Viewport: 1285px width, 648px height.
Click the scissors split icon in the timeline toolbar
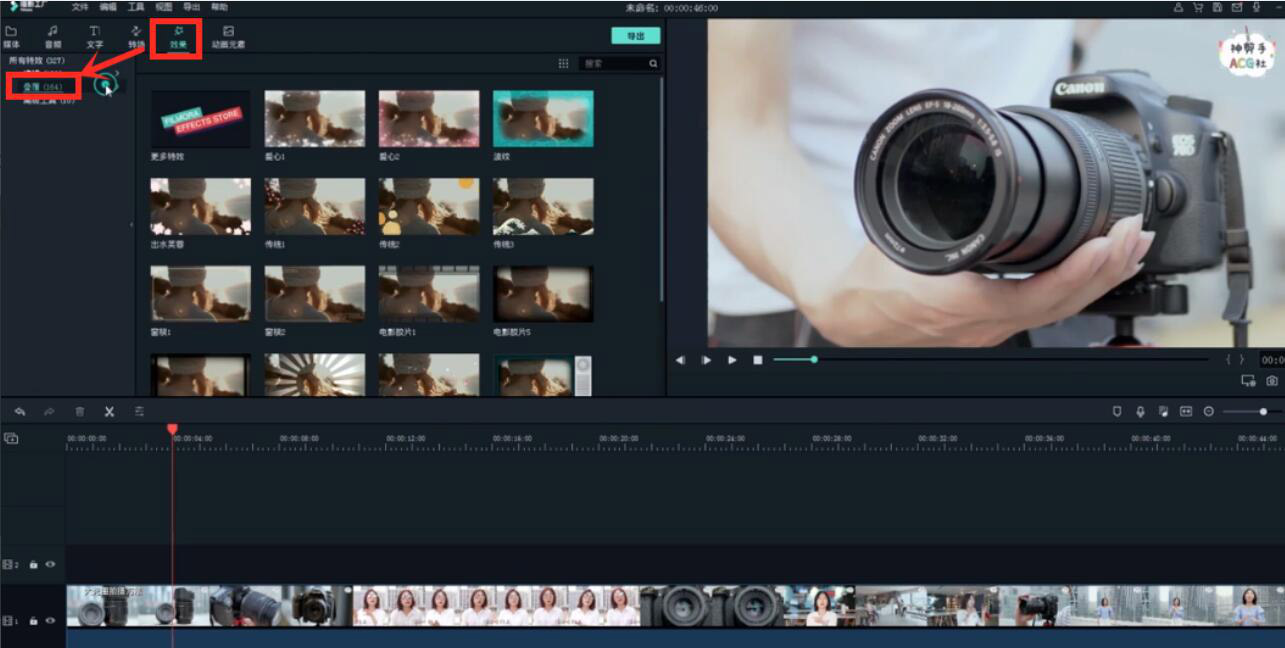tap(109, 412)
